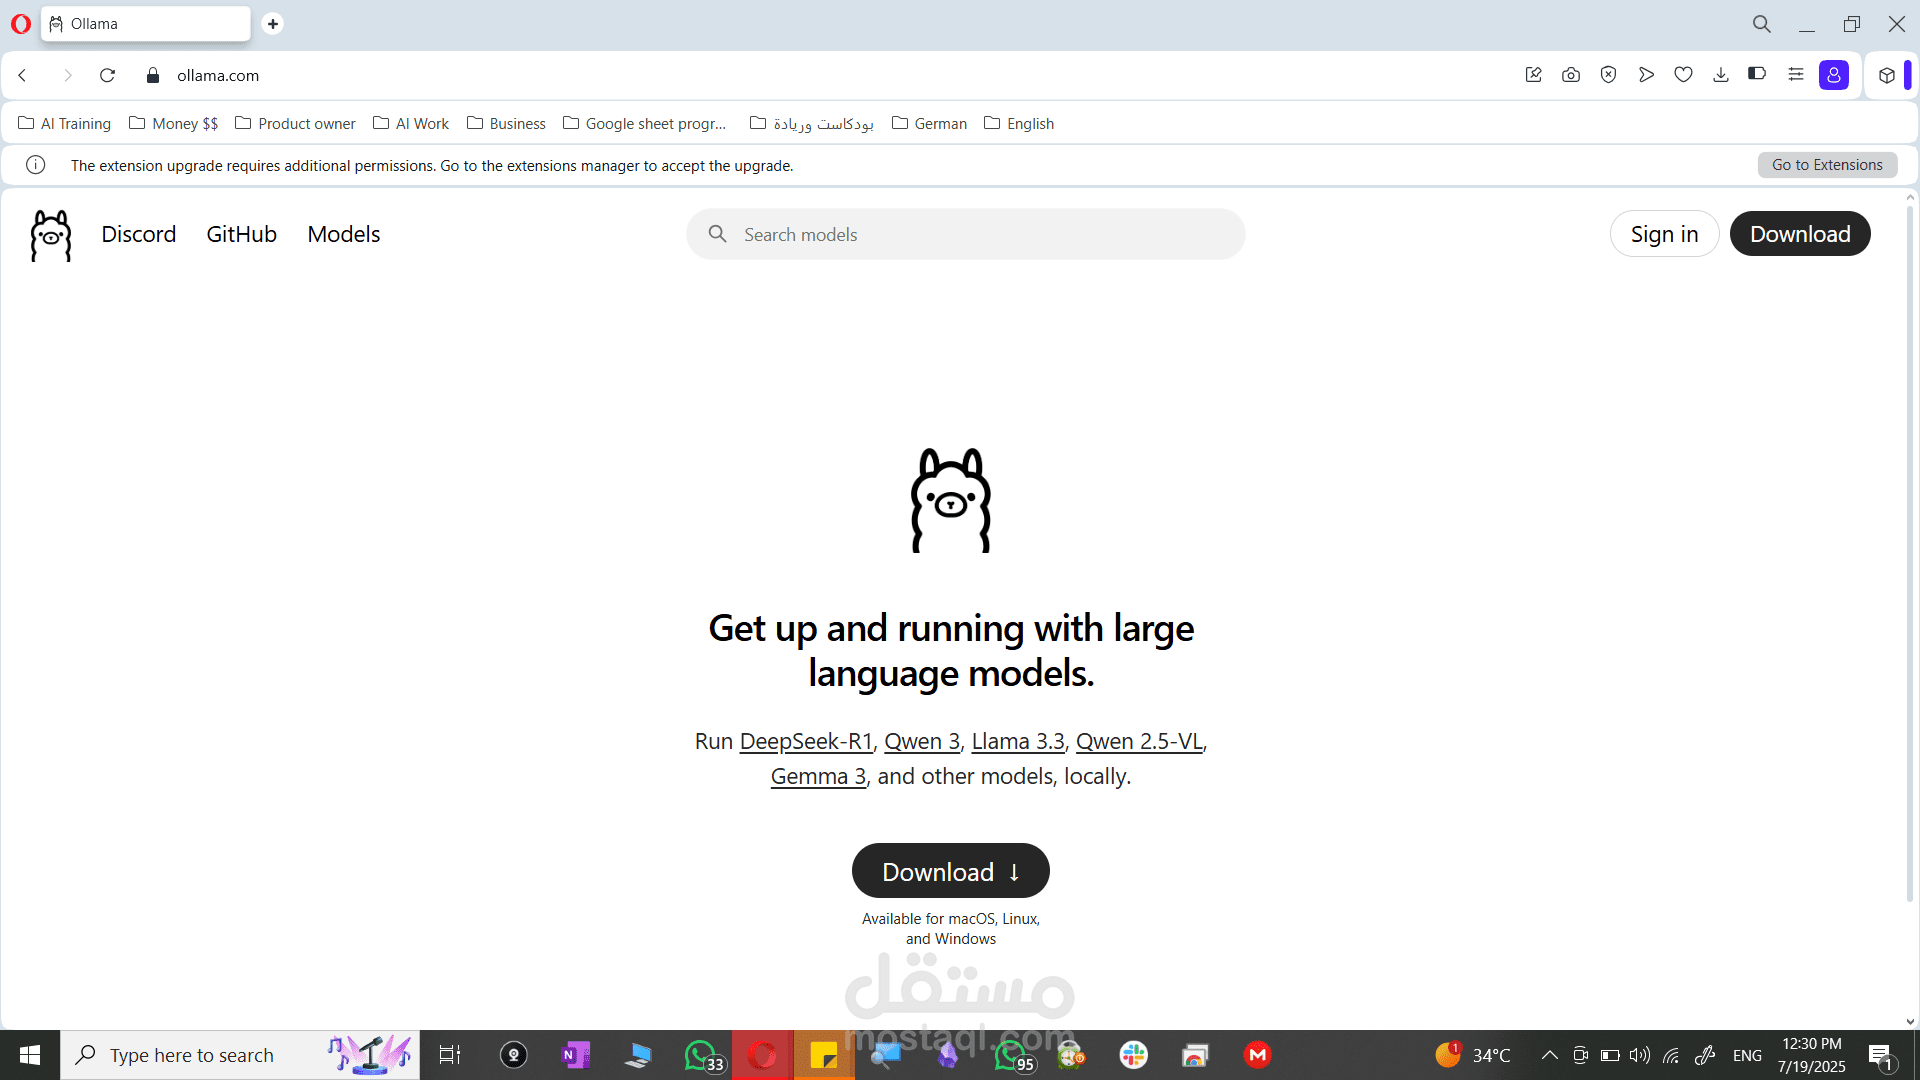The width and height of the screenshot is (1920, 1080).
Task: Open the Qwen 3 model link
Action: [922, 742]
